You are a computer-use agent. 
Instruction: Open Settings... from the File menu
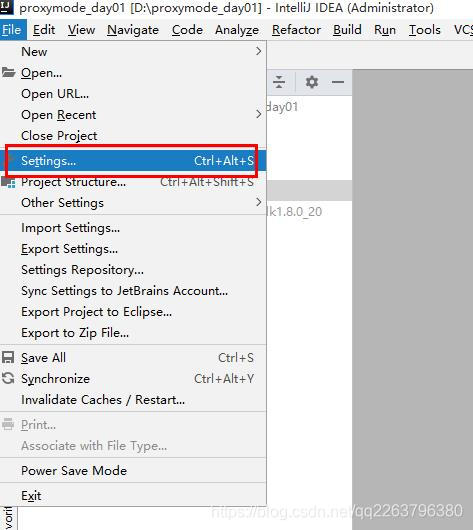[x=133, y=161]
